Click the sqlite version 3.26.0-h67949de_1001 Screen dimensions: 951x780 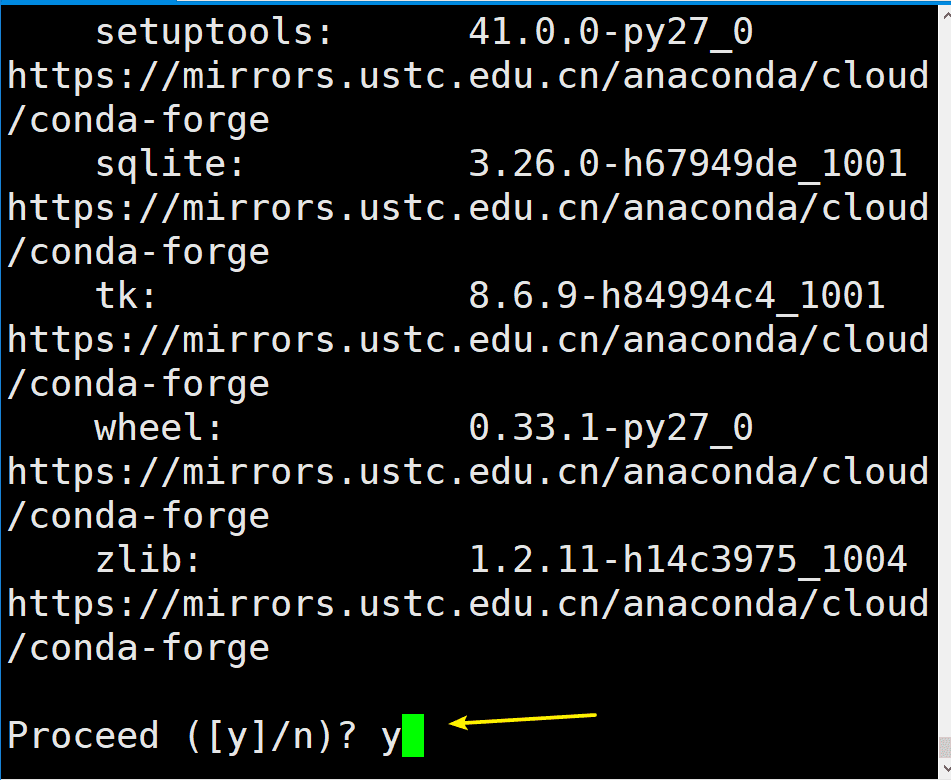(687, 165)
